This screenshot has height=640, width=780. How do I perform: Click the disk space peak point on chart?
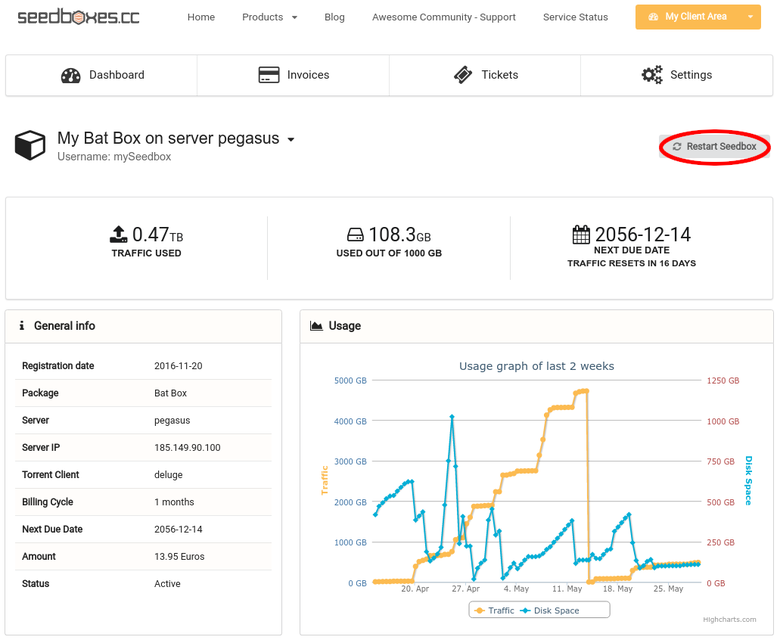[452, 417]
